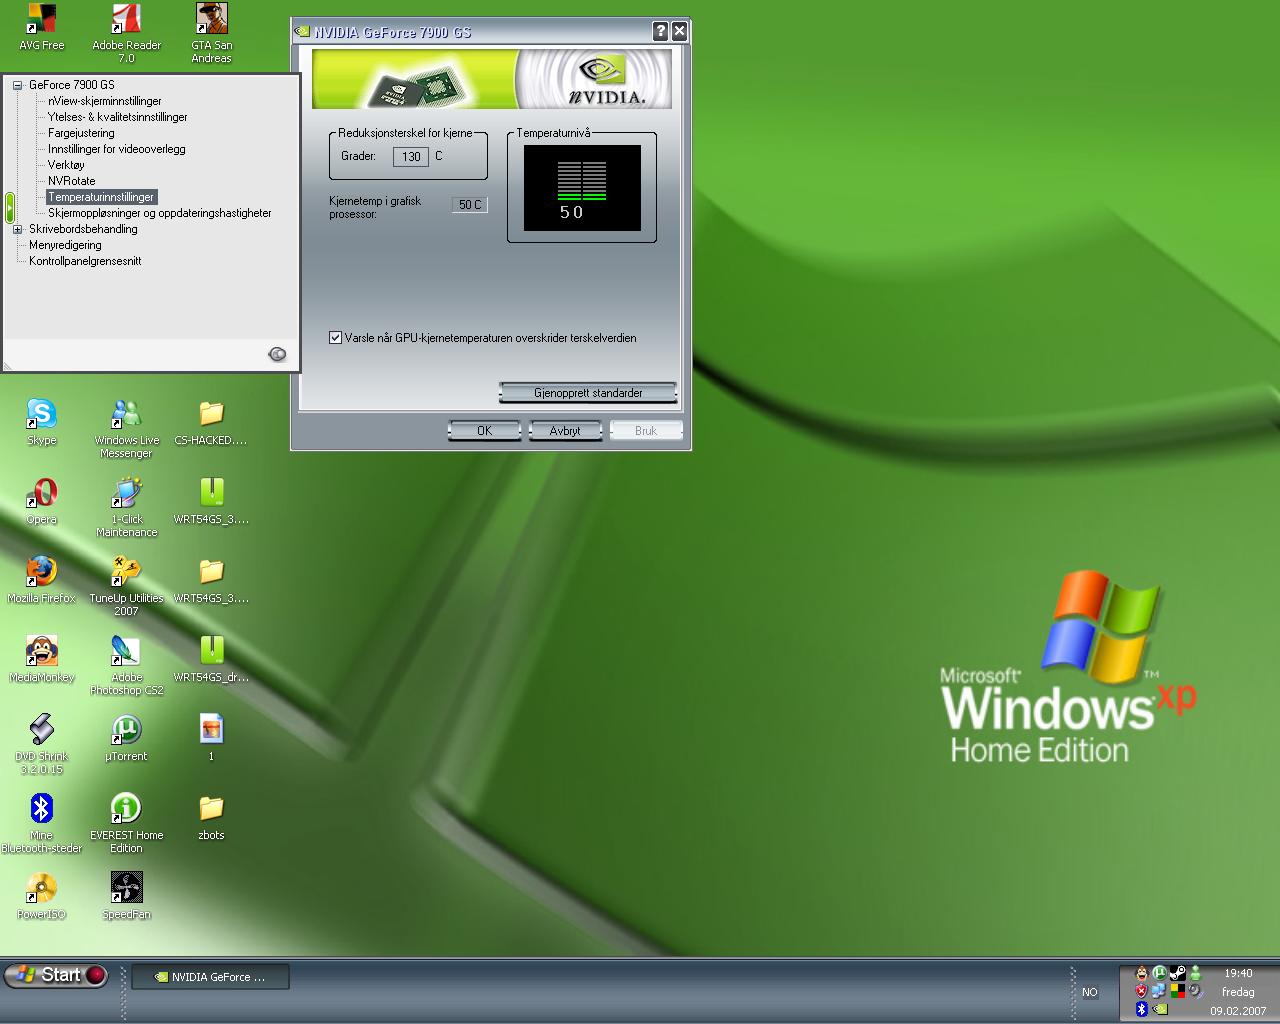Uncheck the Varsle når GPU-kjernetemperaturen checkbox
The image size is (1280, 1024).
point(336,338)
